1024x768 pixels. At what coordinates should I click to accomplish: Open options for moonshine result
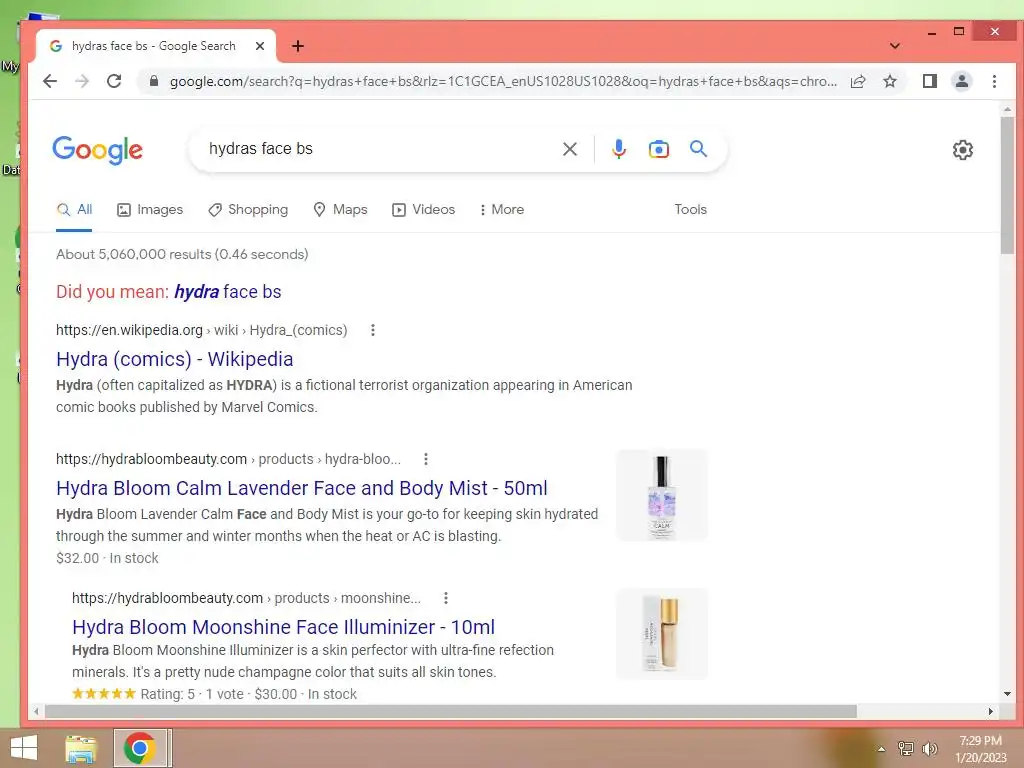coord(445,598)
